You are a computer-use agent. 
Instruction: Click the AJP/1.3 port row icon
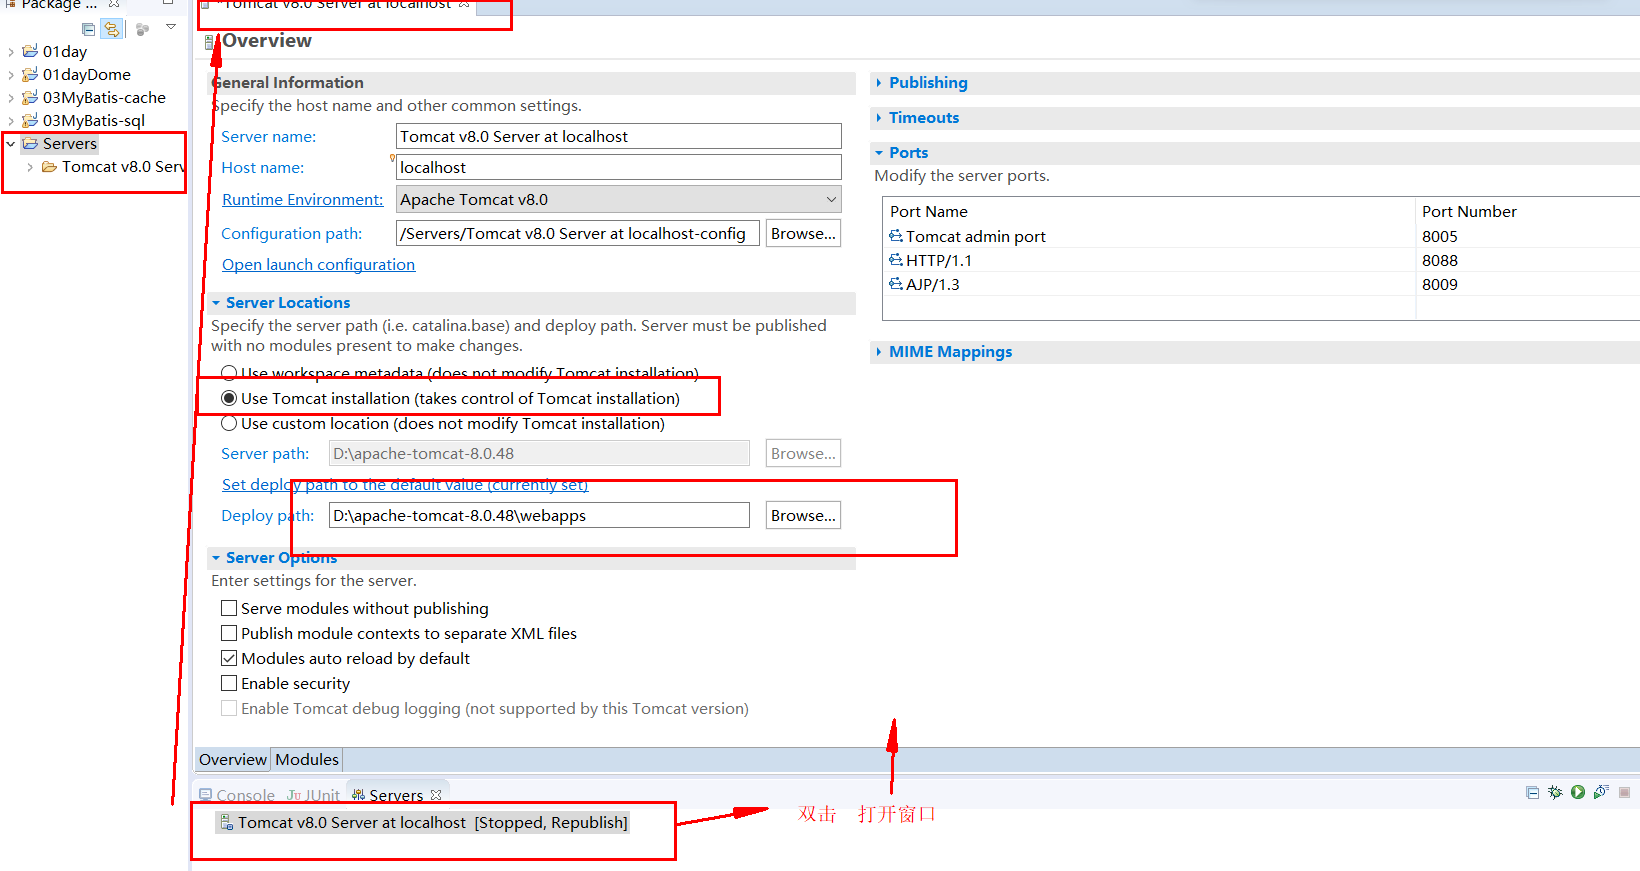pos(896,284)
